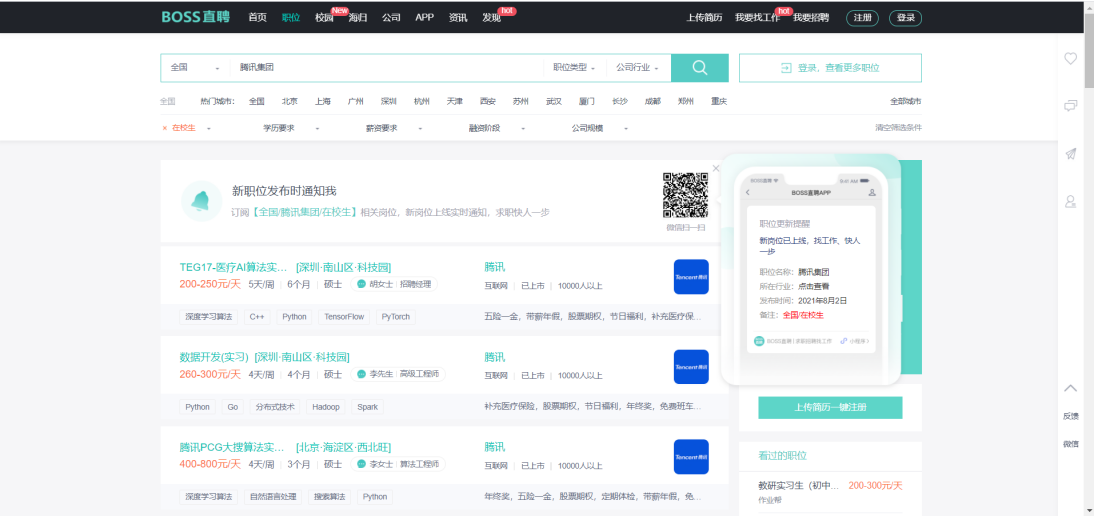Filter by hot city 成都
Viewport: 1094px width, 516px height.
[652, 101]
